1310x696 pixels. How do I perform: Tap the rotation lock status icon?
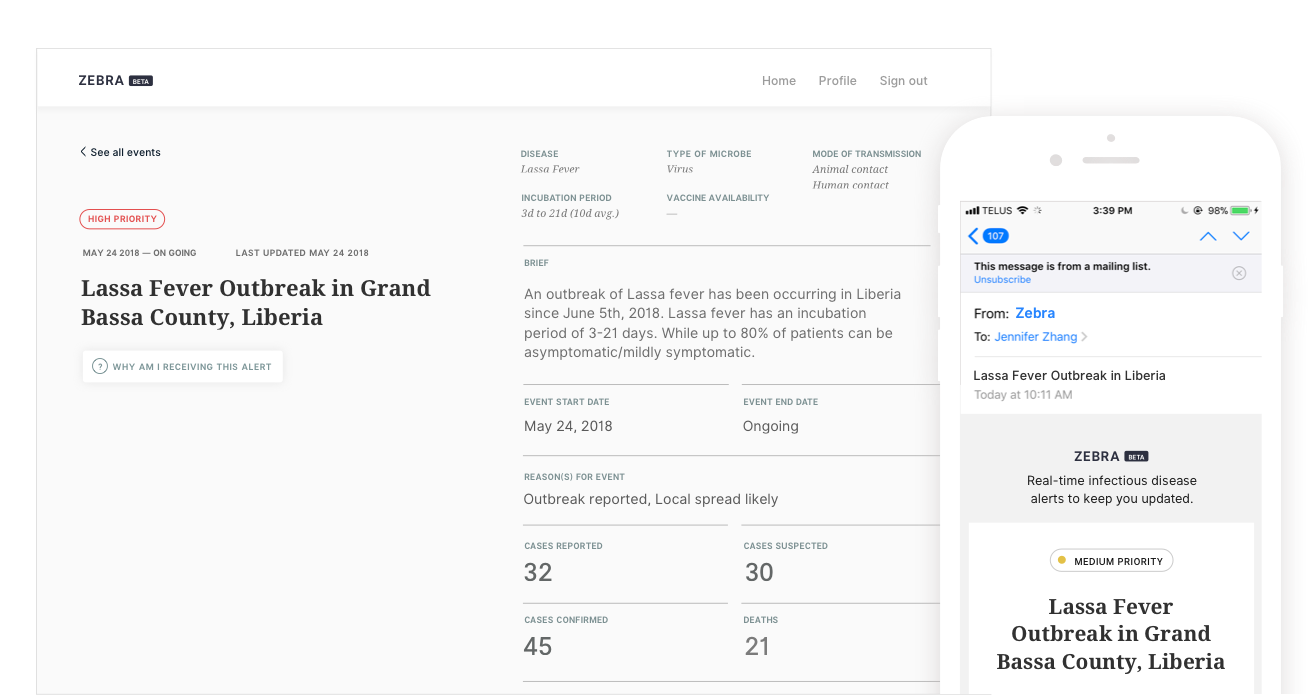point(1197,211)
